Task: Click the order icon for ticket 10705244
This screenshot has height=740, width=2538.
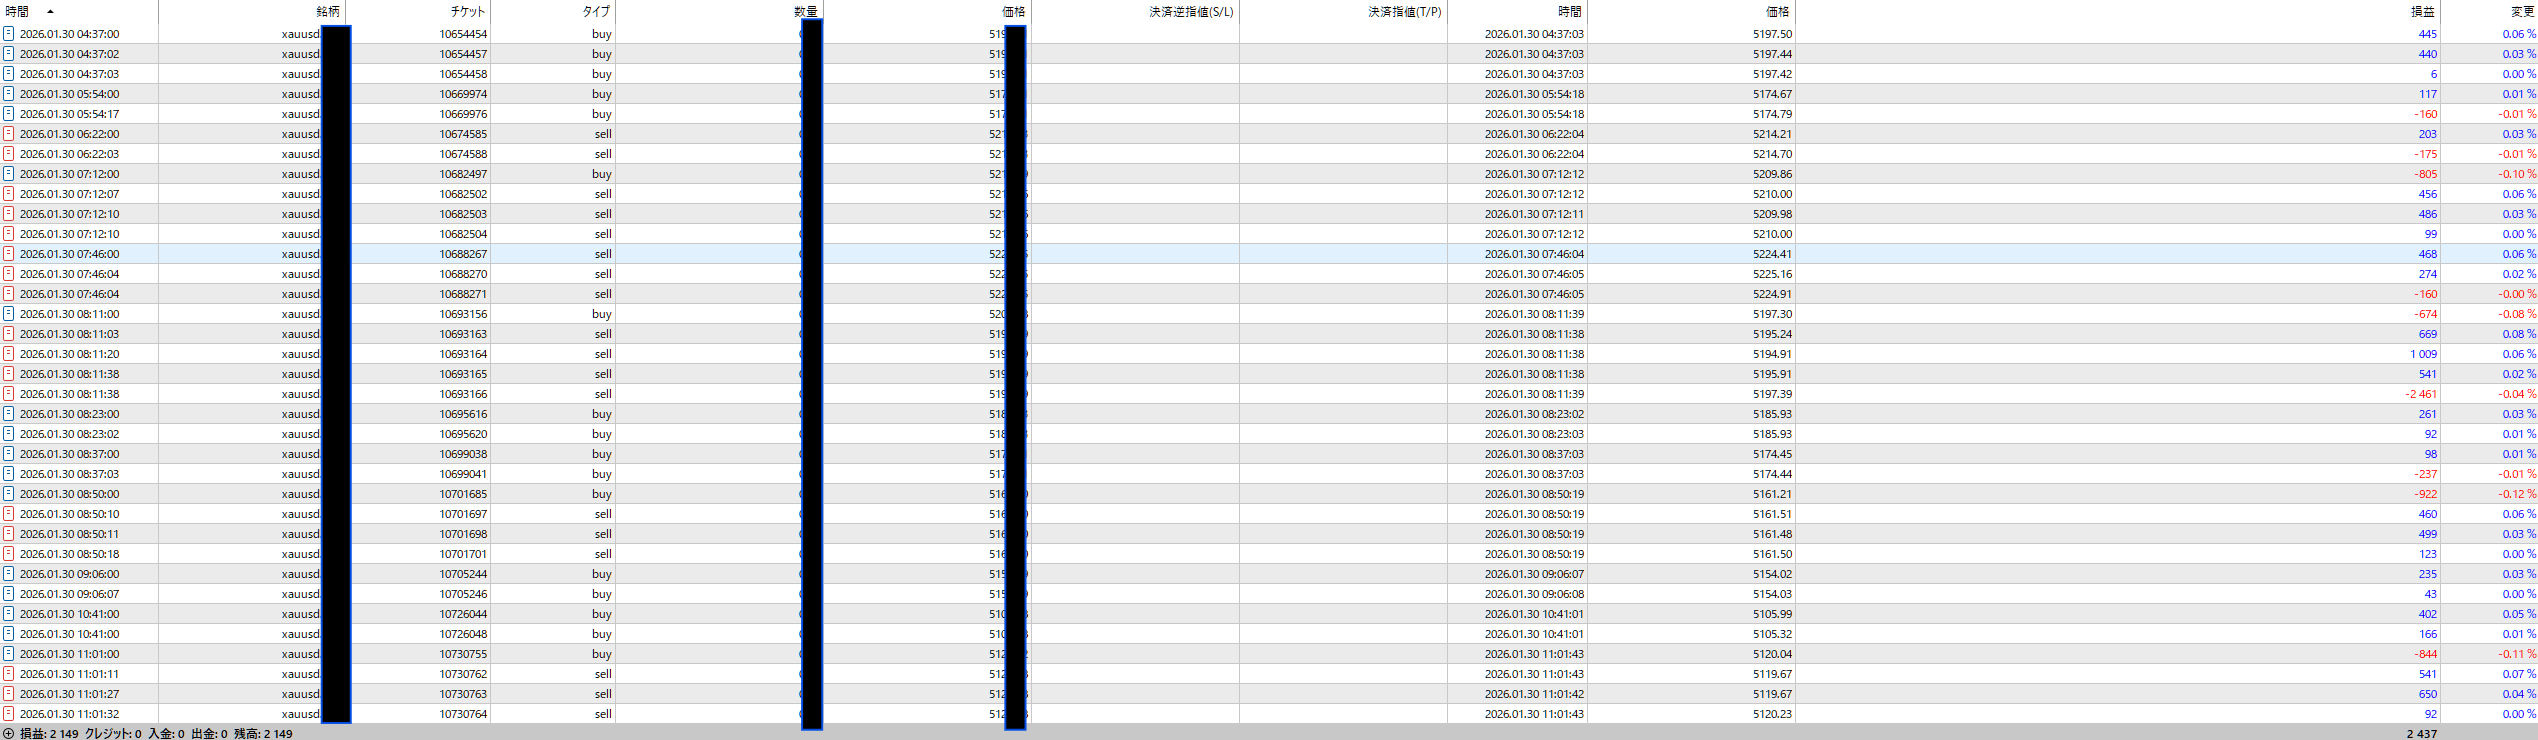Action: pyautogui.click(x=8, y=574)
